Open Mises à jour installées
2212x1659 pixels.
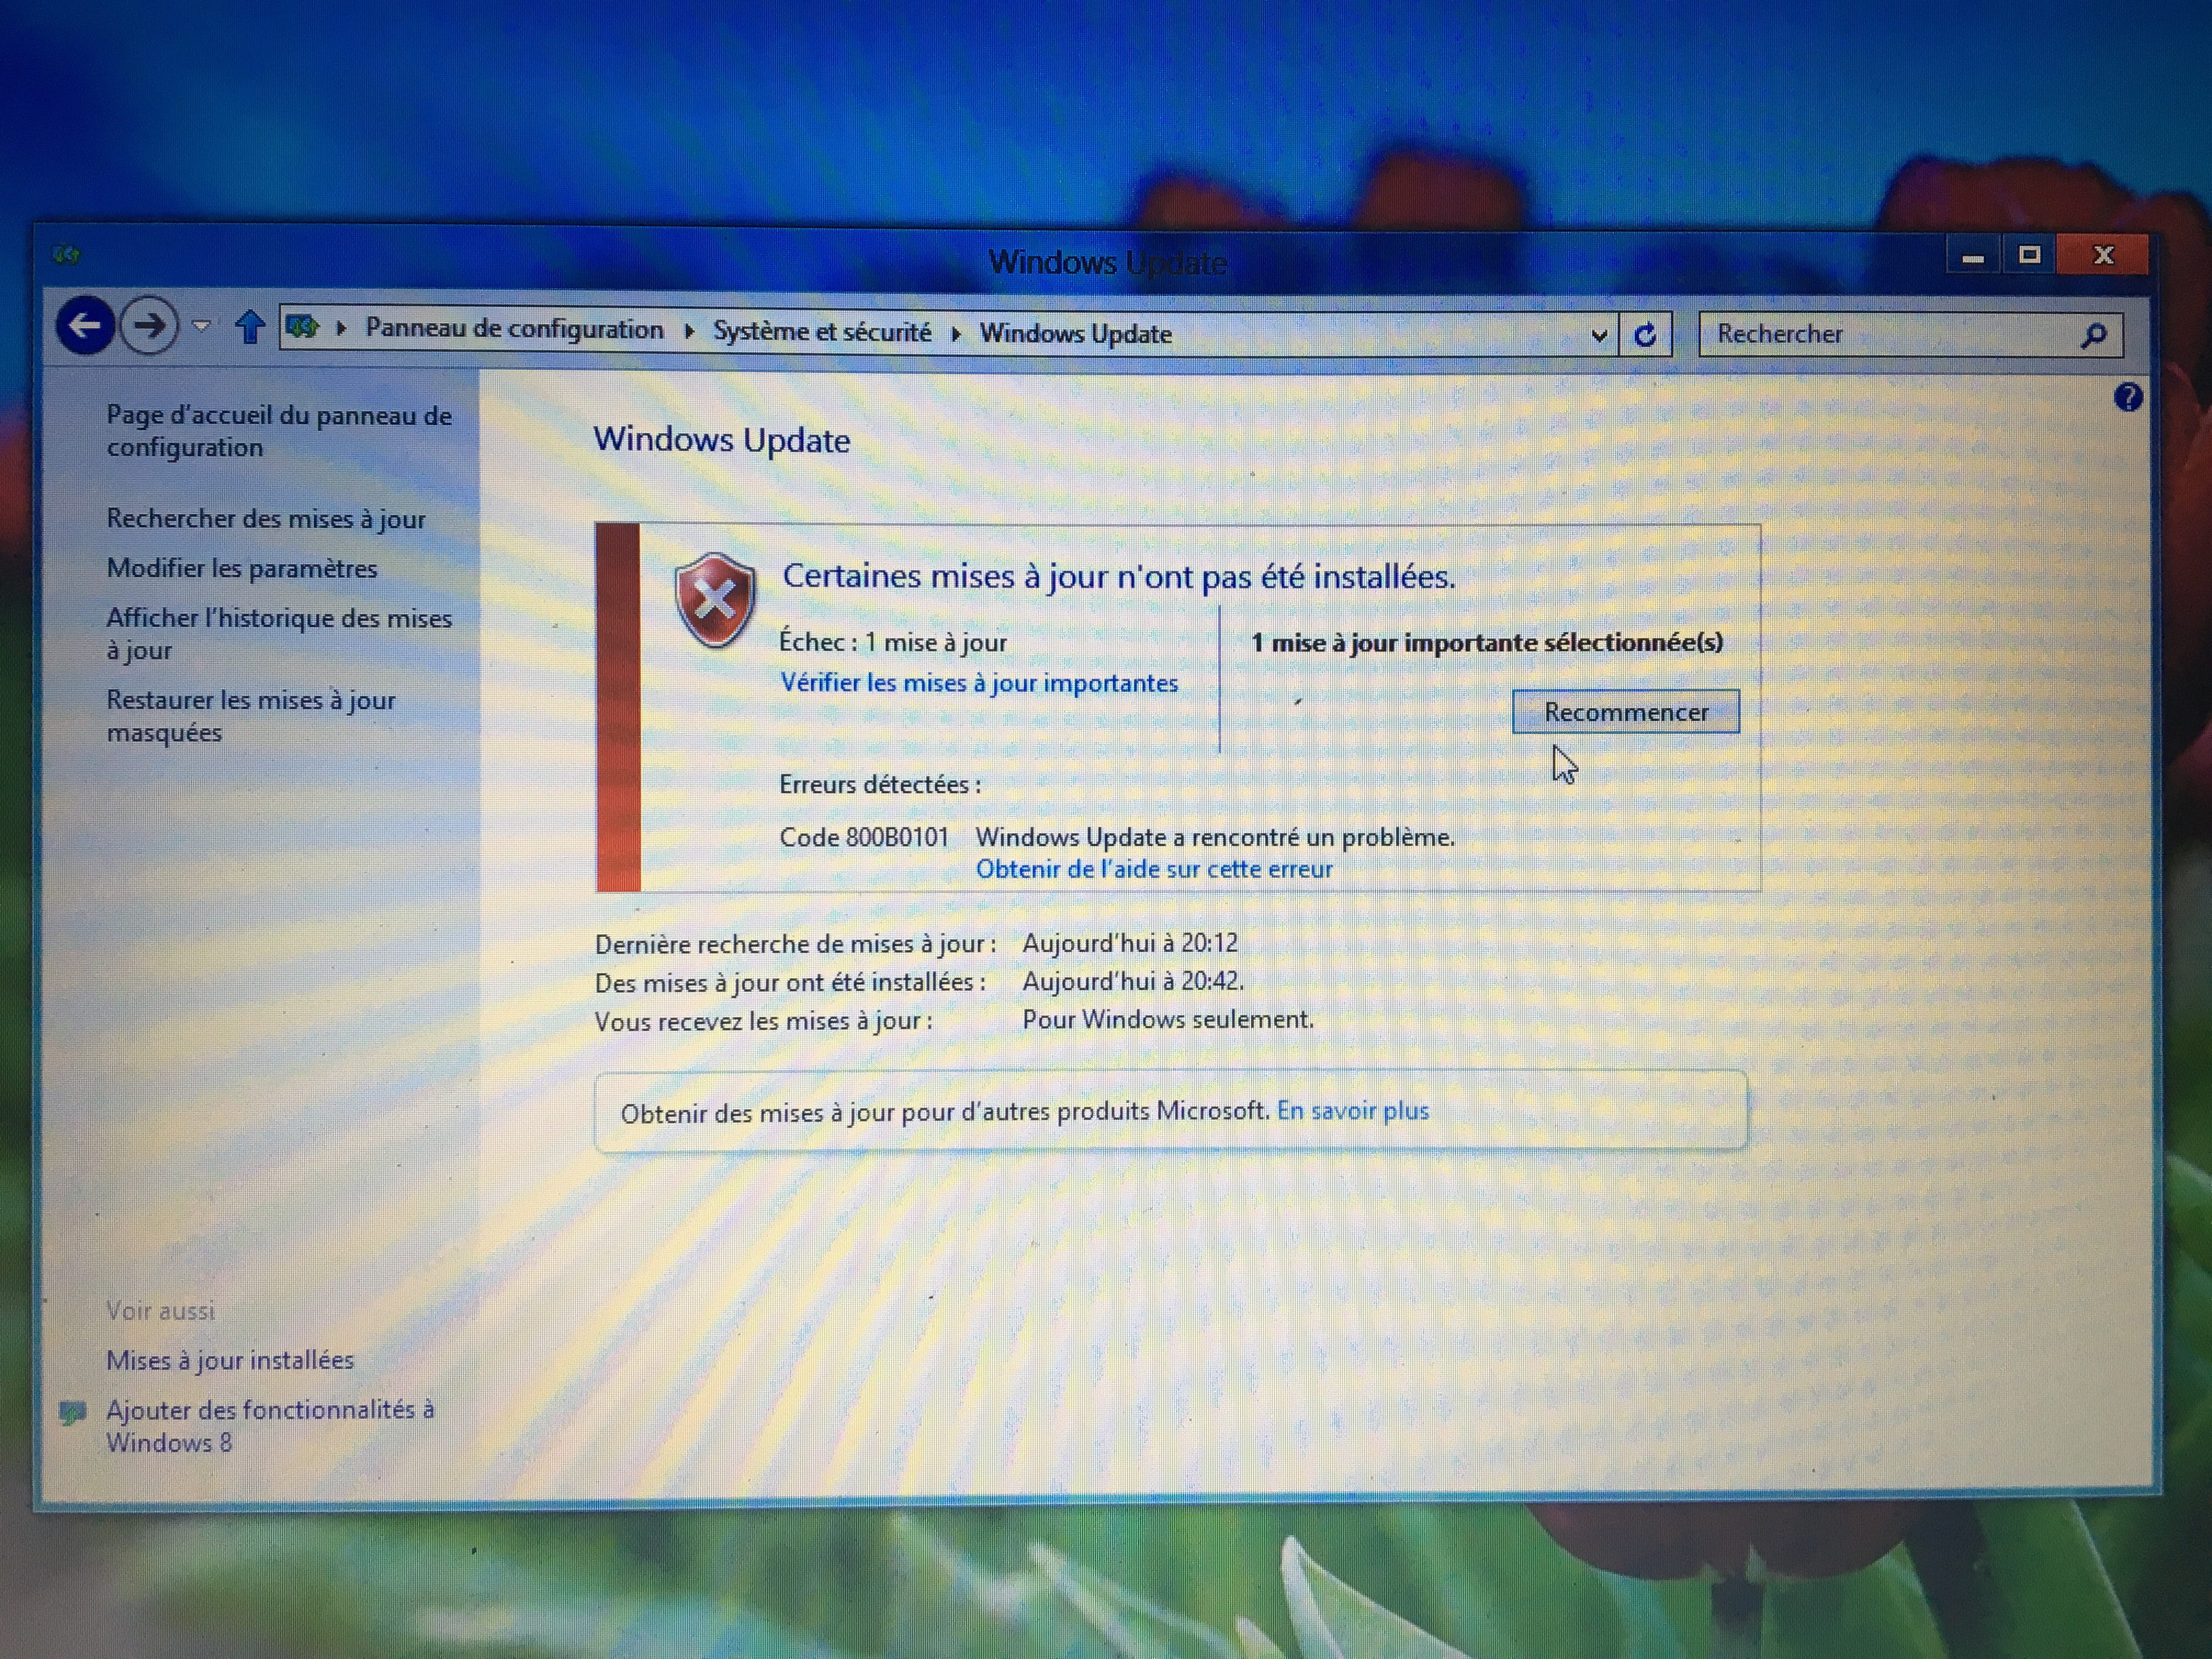(230, 1360)
